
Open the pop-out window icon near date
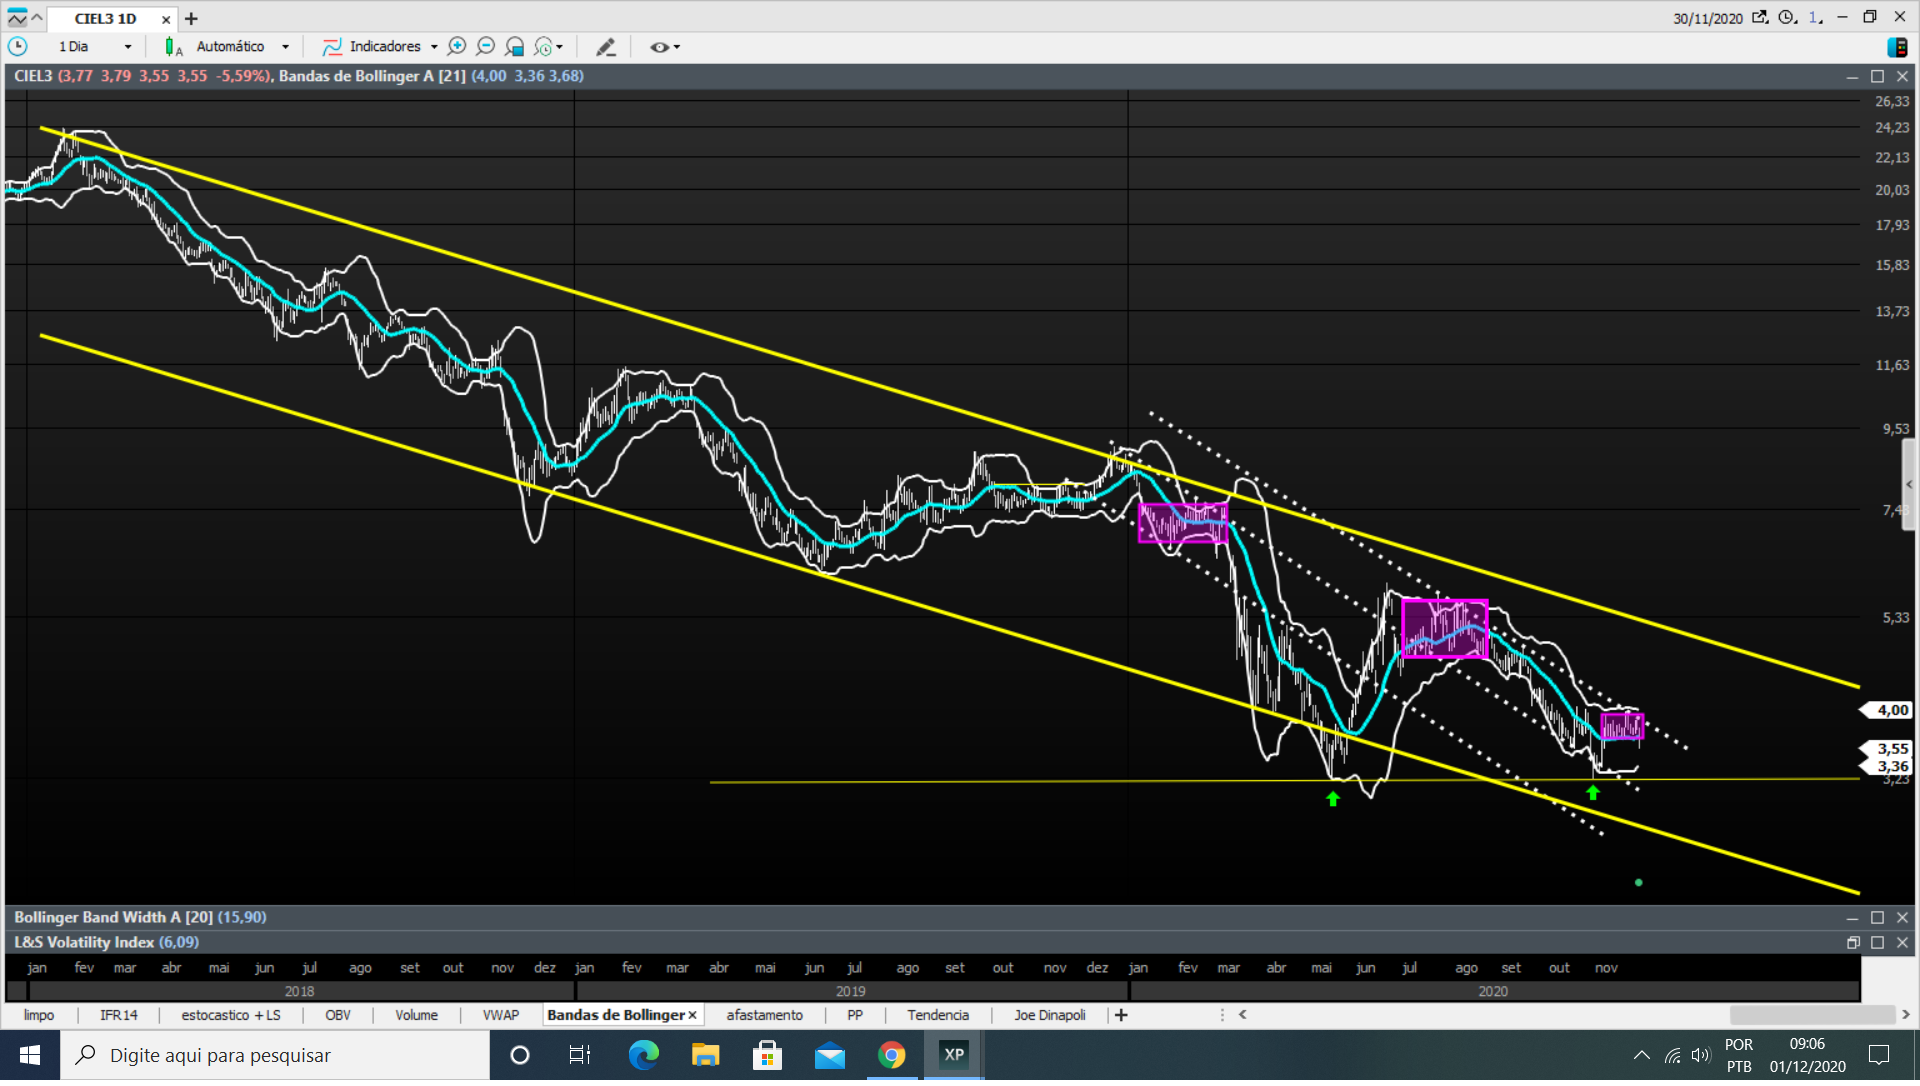(1760, 18)
